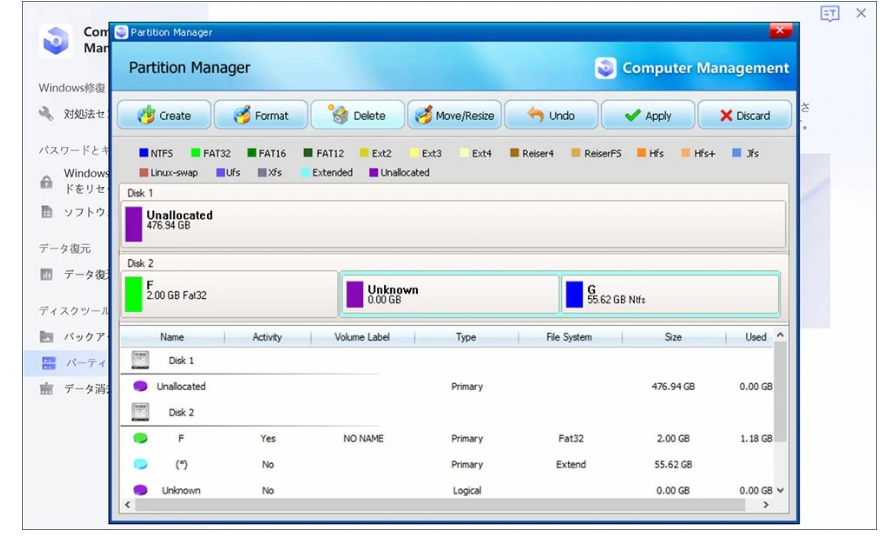Click the vertical scrollbar down arrow
Viewport: 890px width, 537px height.
tap(780, 491)
